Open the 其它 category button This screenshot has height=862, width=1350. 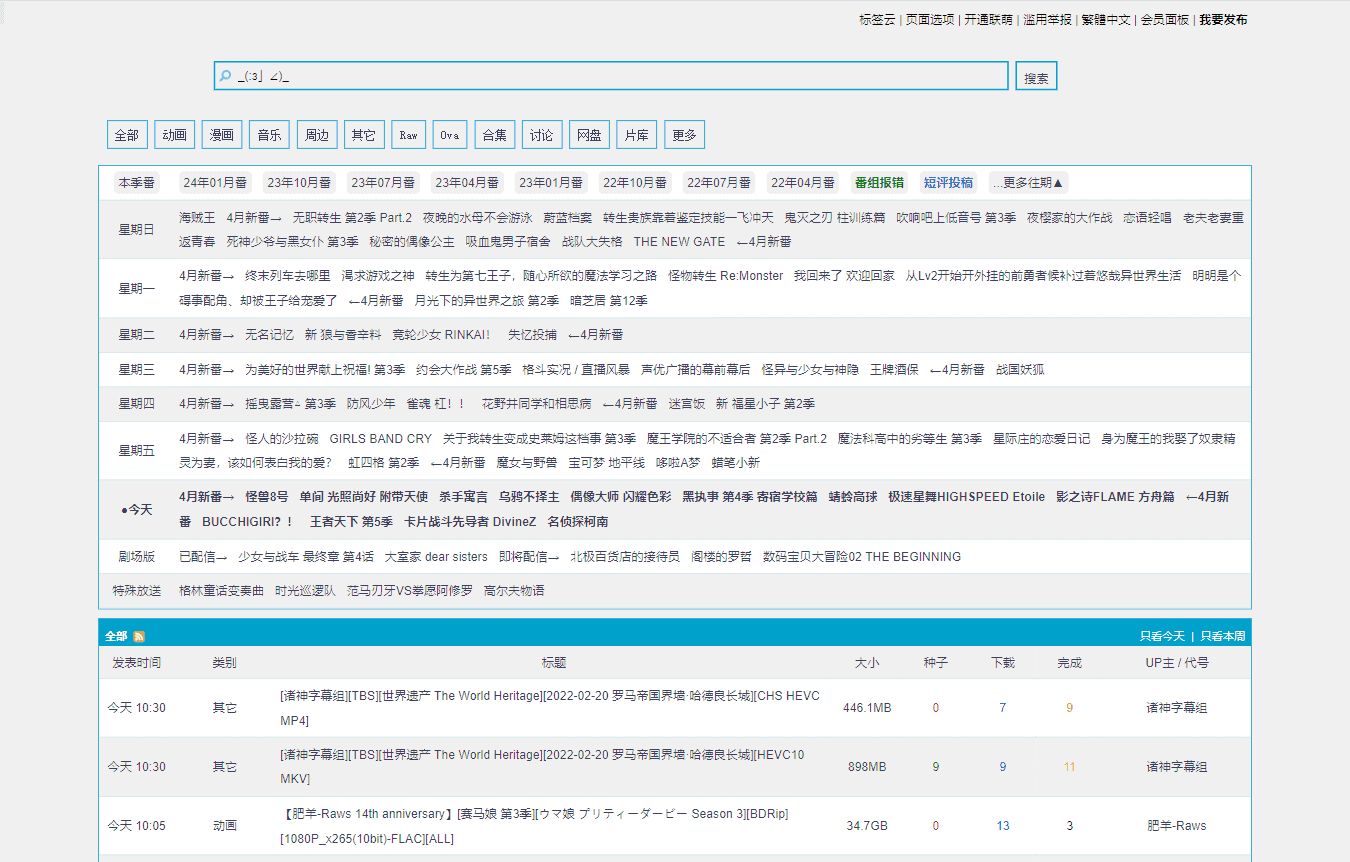[364, 135]
